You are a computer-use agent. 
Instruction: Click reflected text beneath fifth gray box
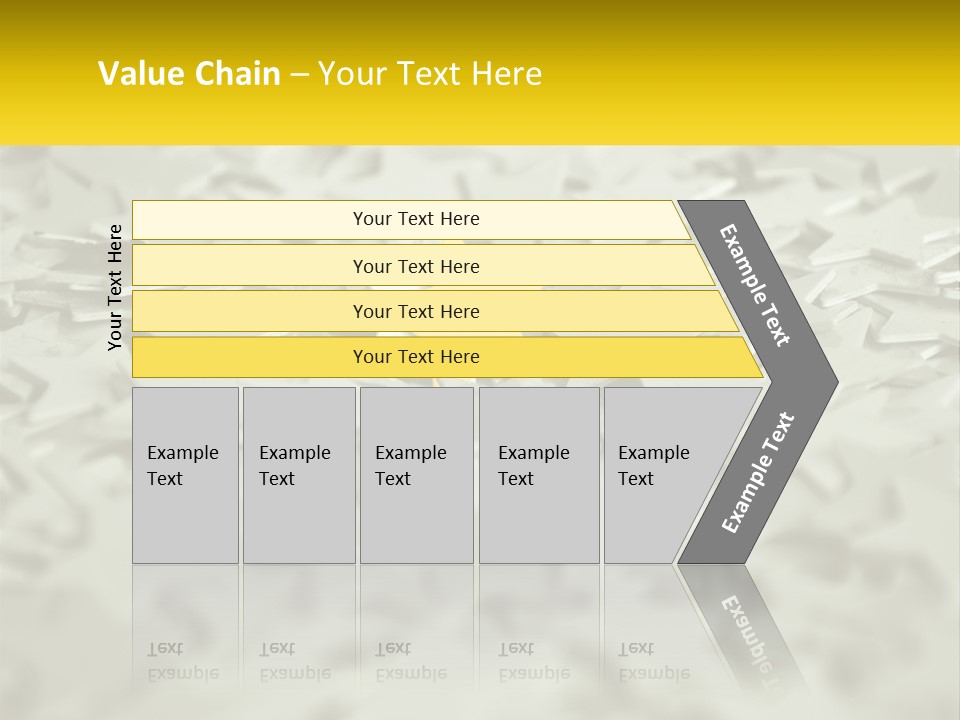click(x=653, y=661)
